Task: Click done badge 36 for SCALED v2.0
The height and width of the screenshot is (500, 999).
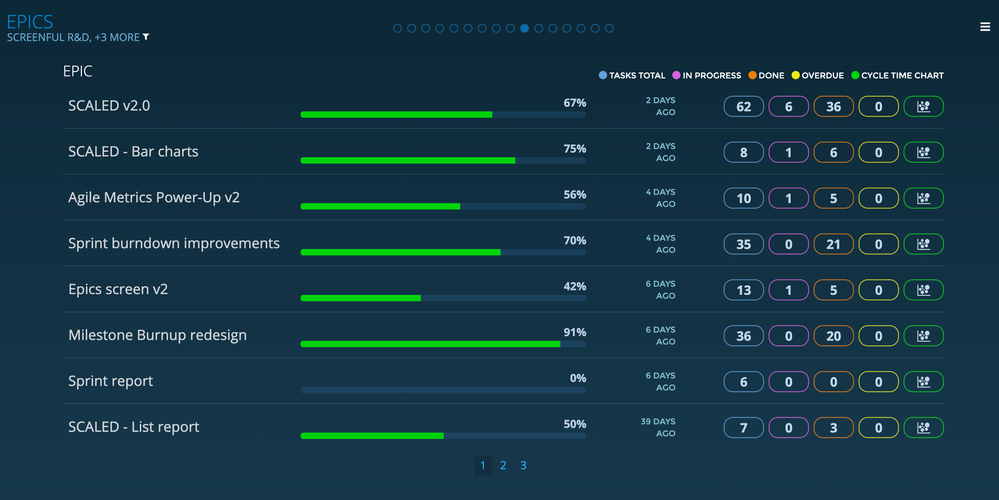Action: click(x=833, y=106)
